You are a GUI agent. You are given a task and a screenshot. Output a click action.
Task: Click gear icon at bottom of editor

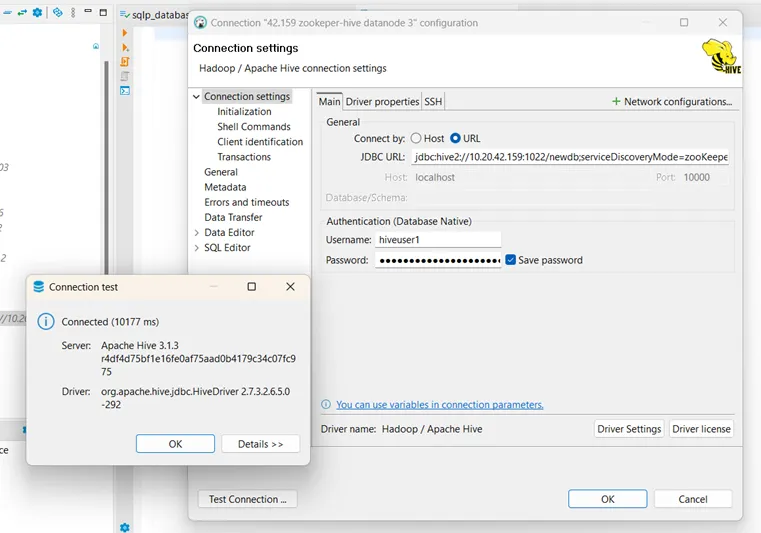point(125,527)
